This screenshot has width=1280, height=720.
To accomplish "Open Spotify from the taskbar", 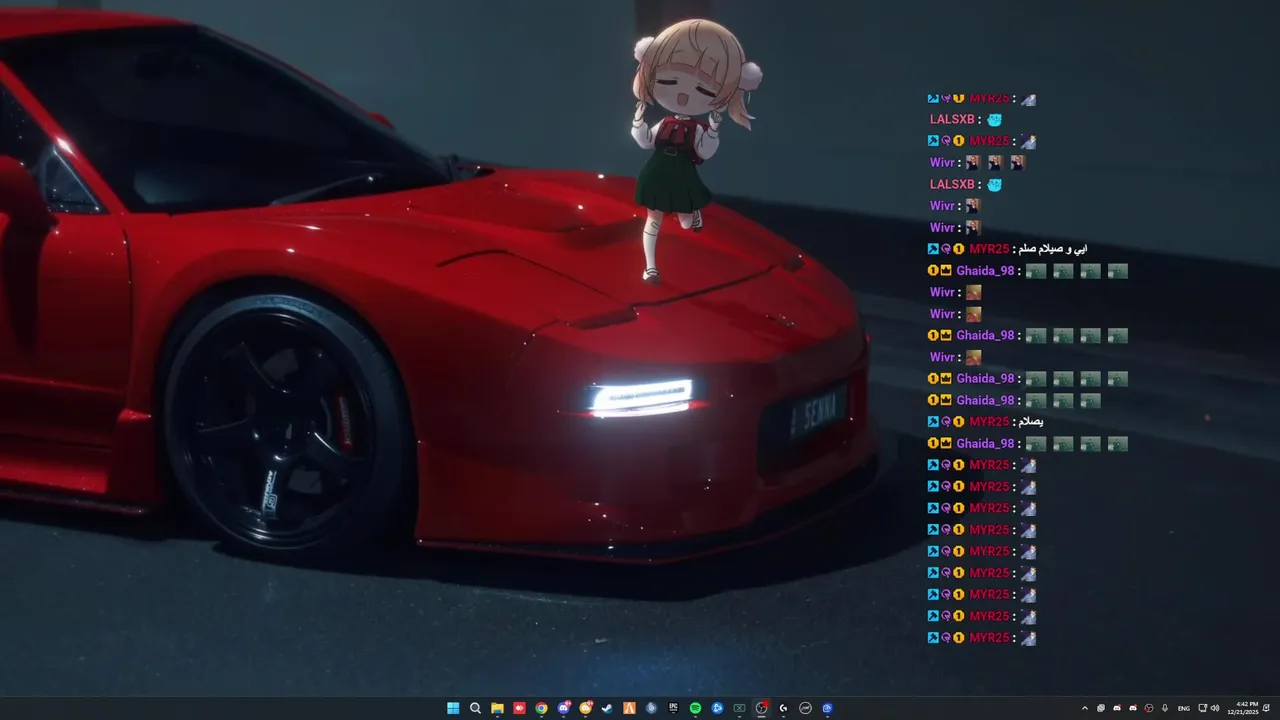I will pos(695,708).
